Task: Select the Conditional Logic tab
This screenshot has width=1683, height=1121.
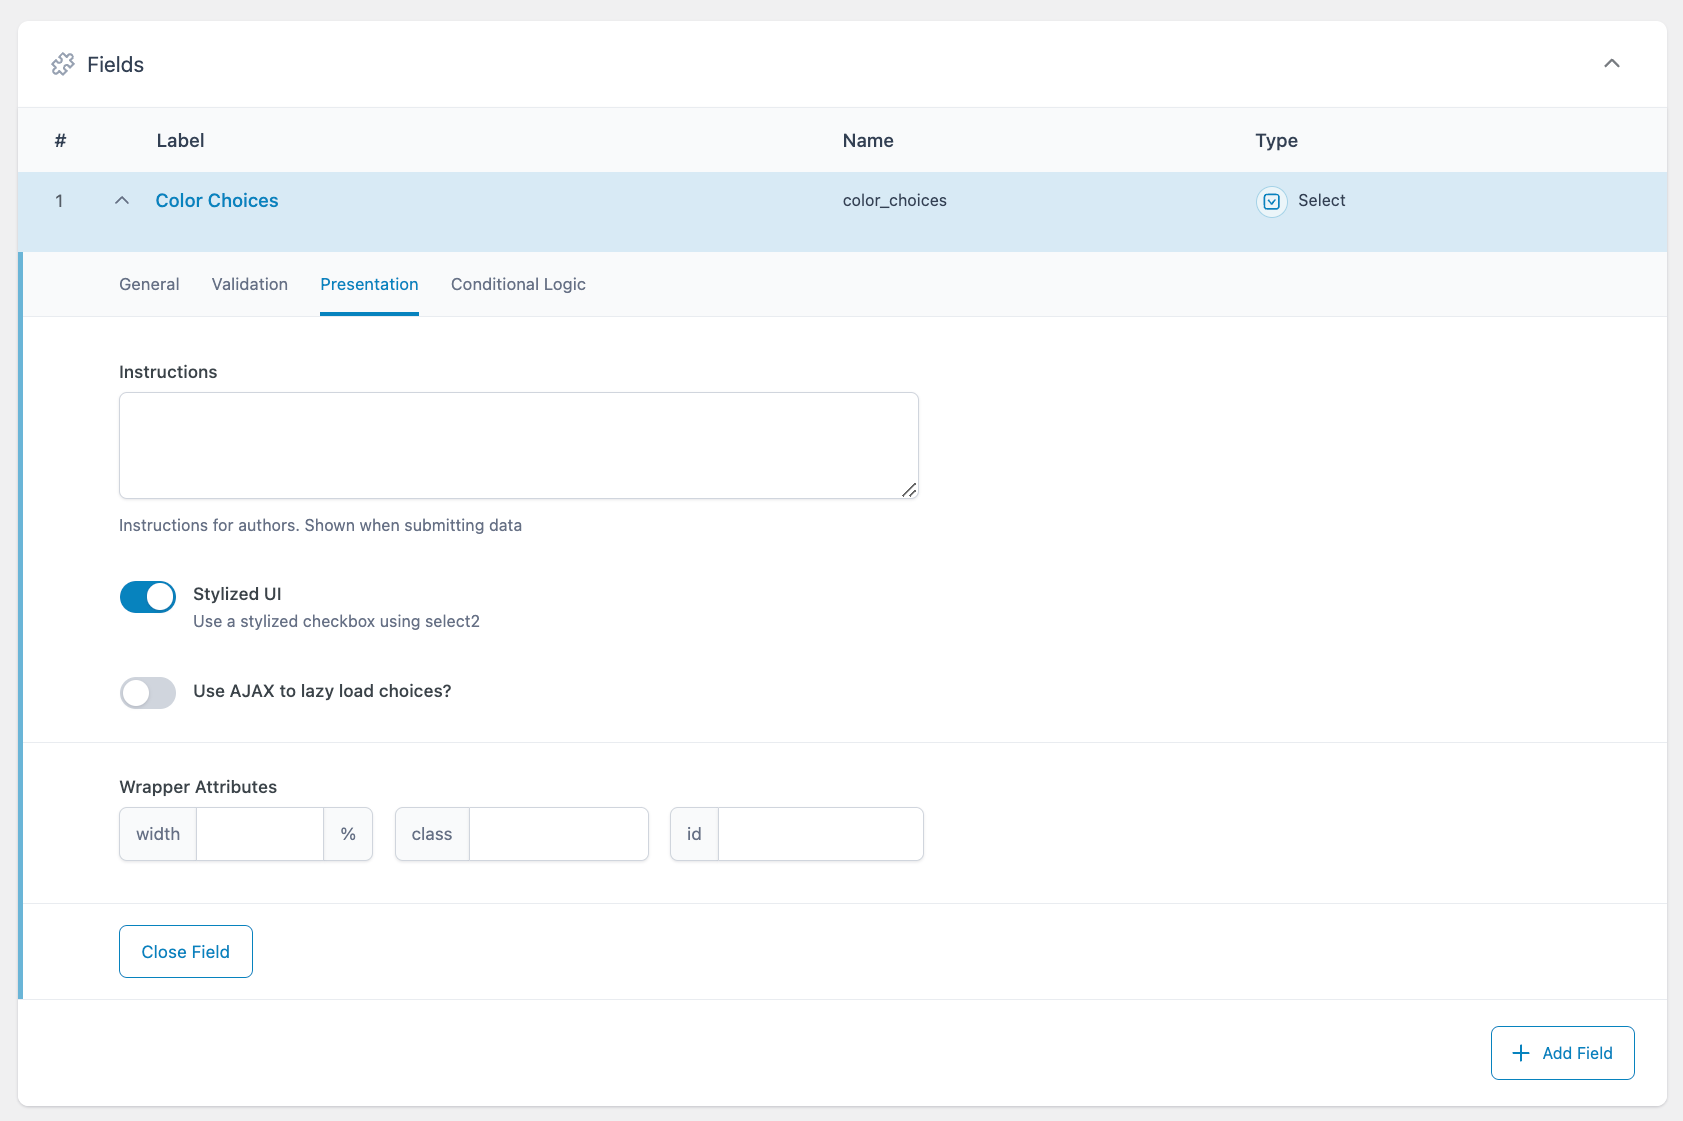Action: pyautogui.click(x=517, y=284)
